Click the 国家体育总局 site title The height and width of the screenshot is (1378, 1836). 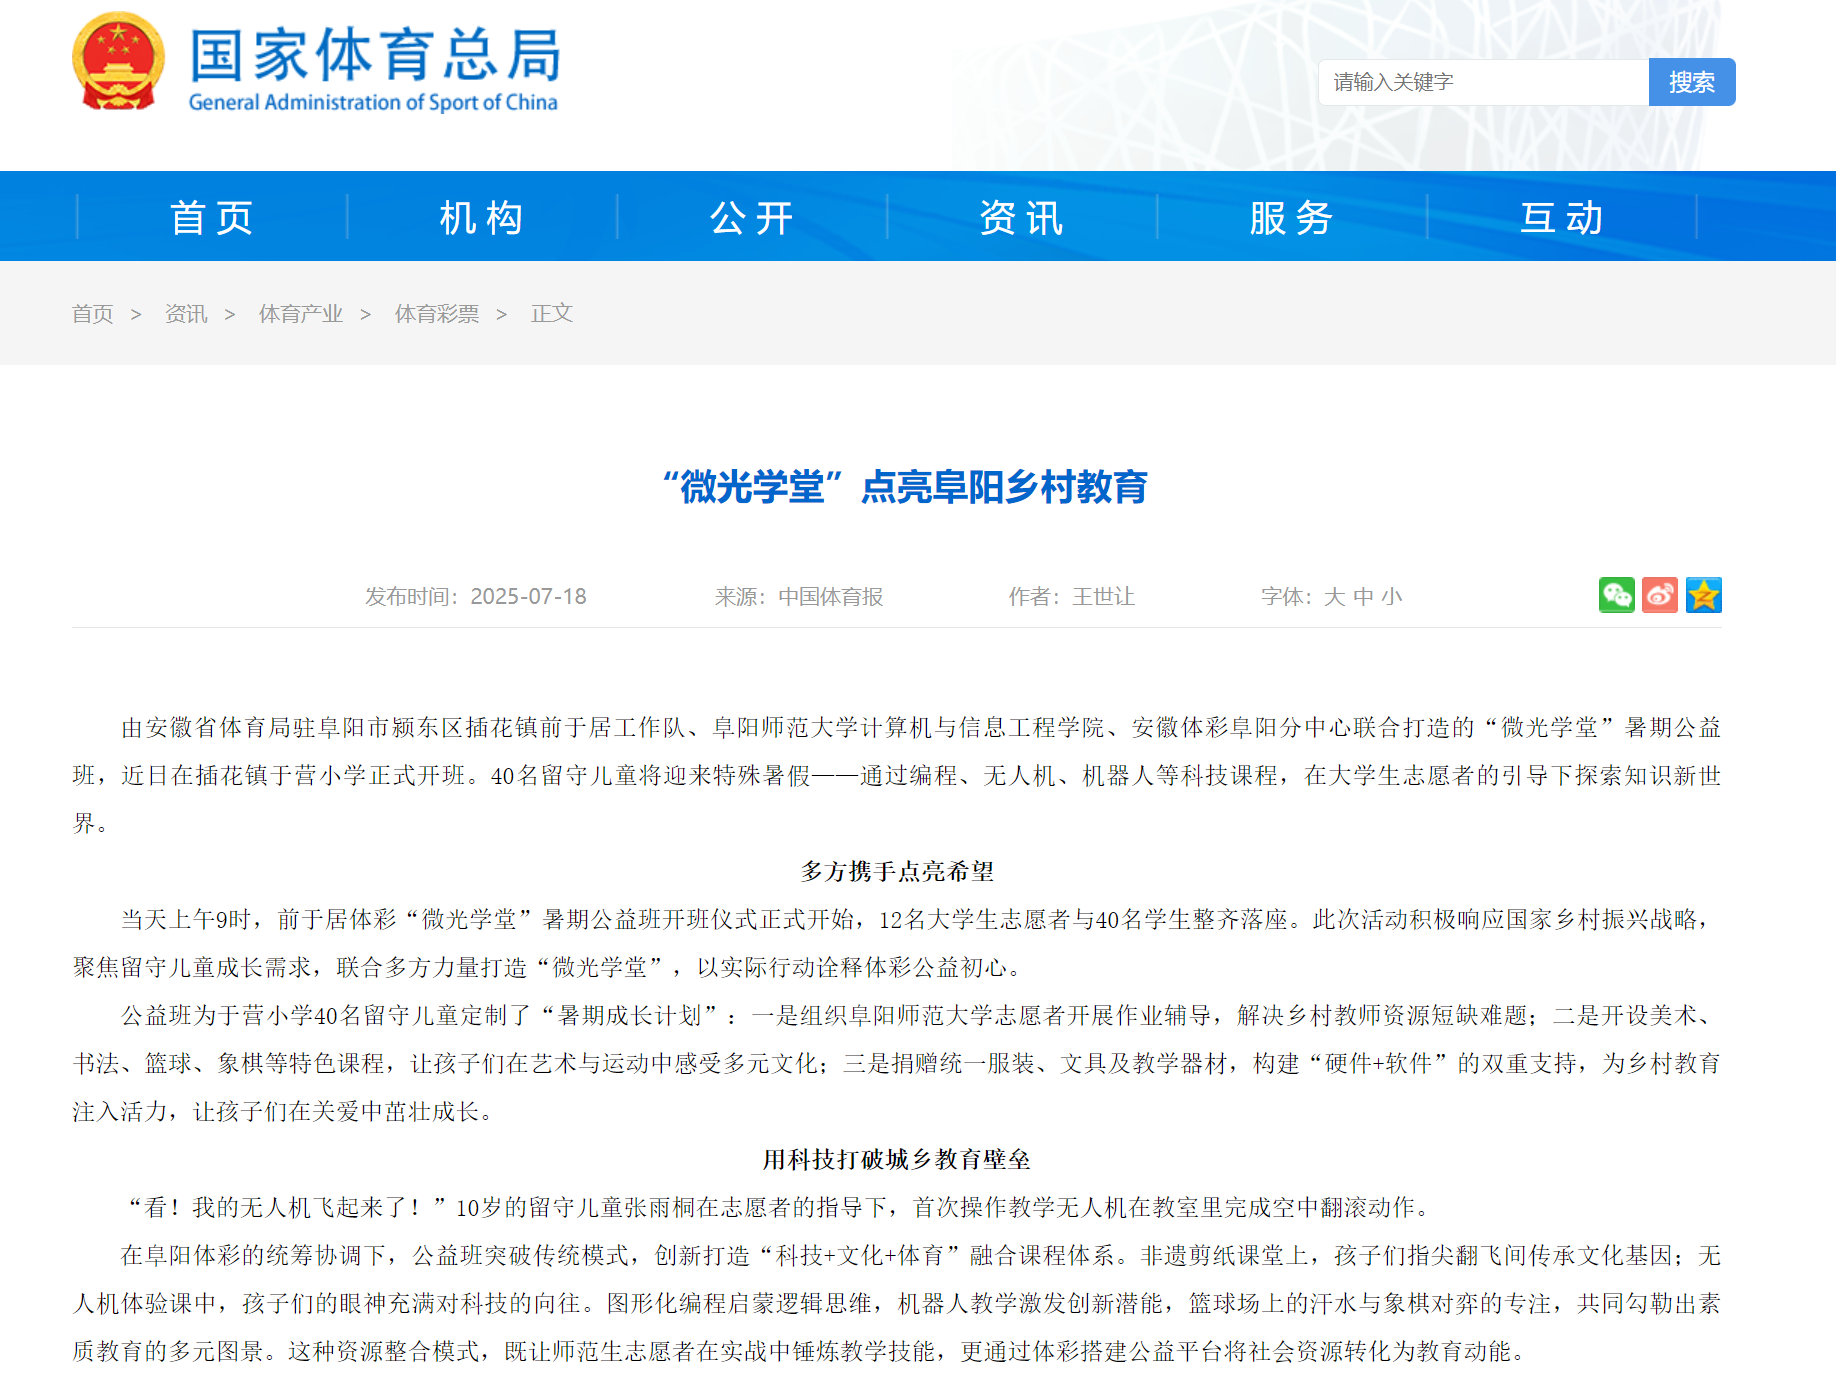tap(375, 56)
